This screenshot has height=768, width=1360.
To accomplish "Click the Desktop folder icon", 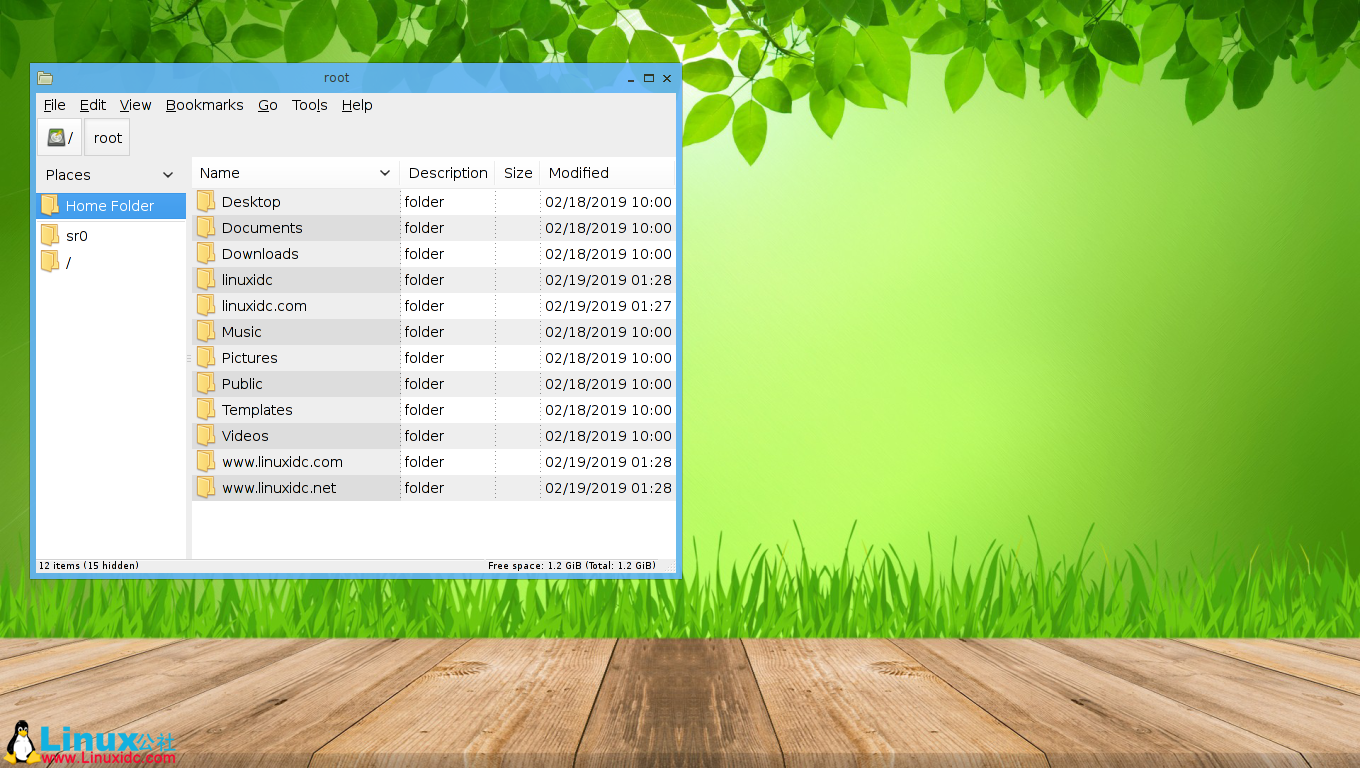I will click(x=206, y=201).
